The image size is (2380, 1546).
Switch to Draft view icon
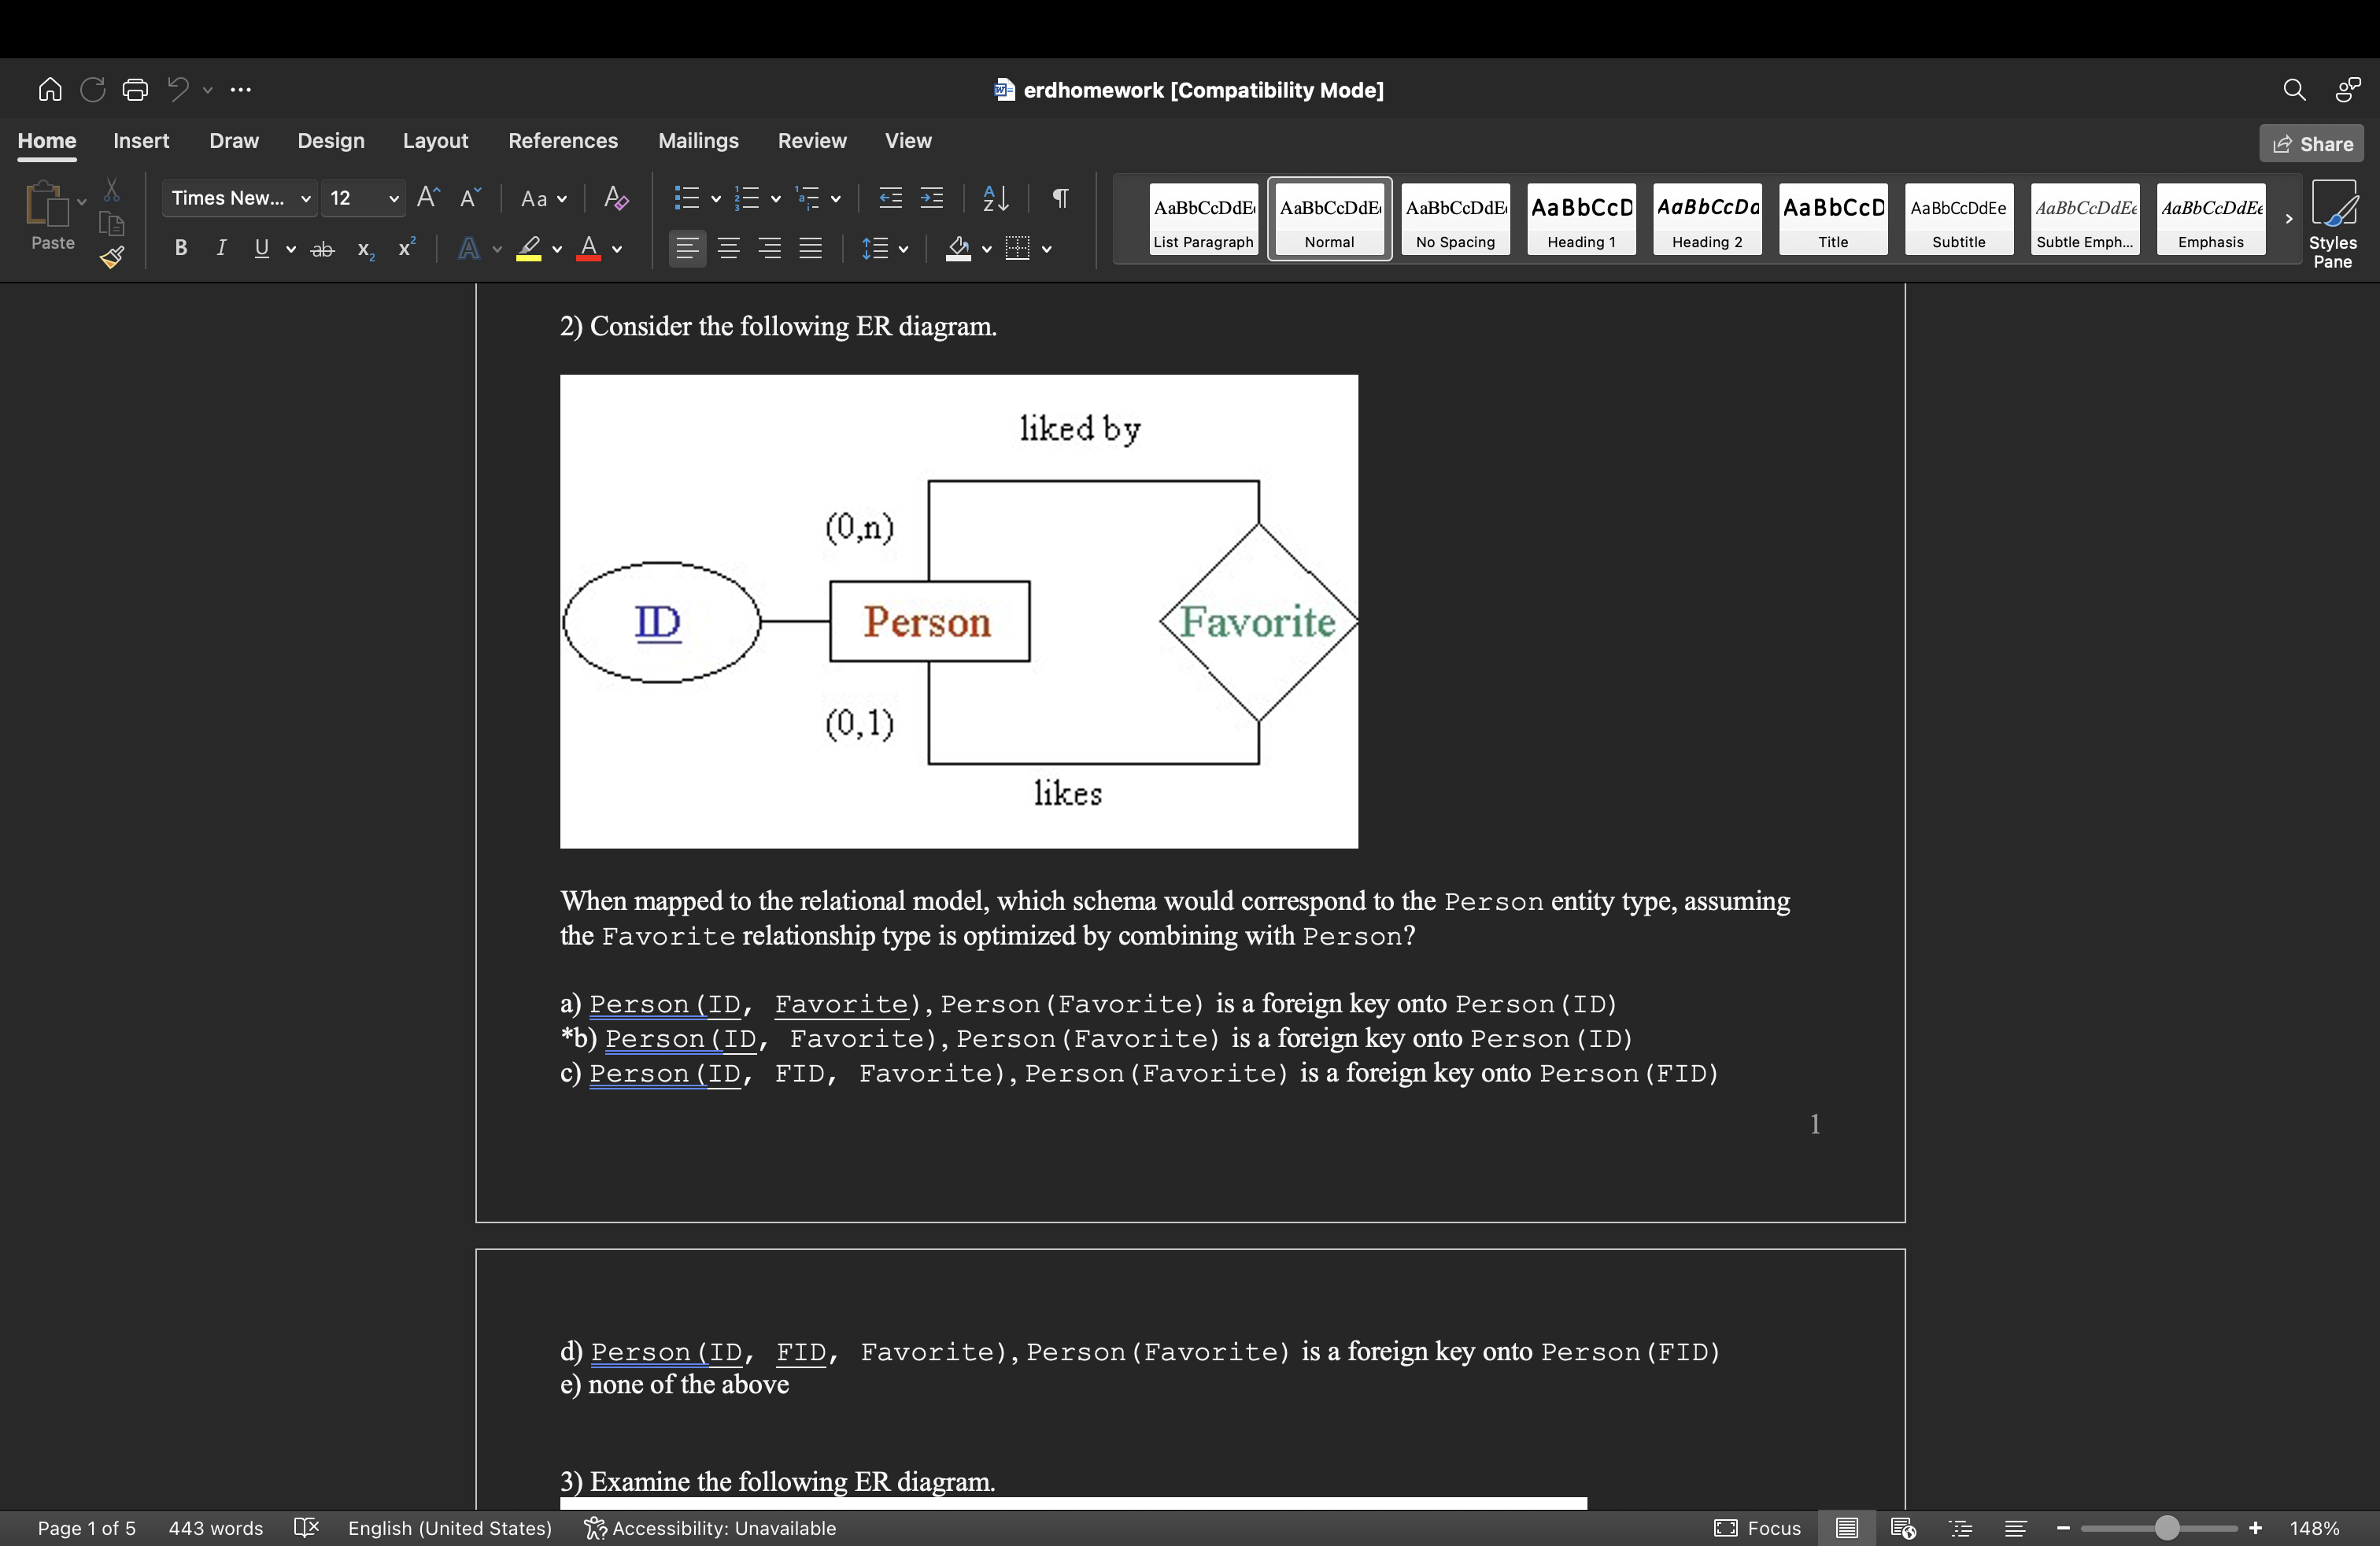[x=2016, y=1528]
